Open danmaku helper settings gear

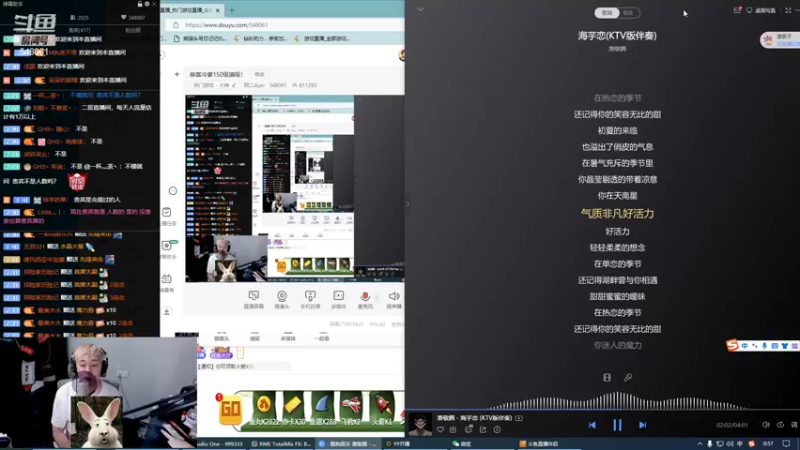point(147,4)
